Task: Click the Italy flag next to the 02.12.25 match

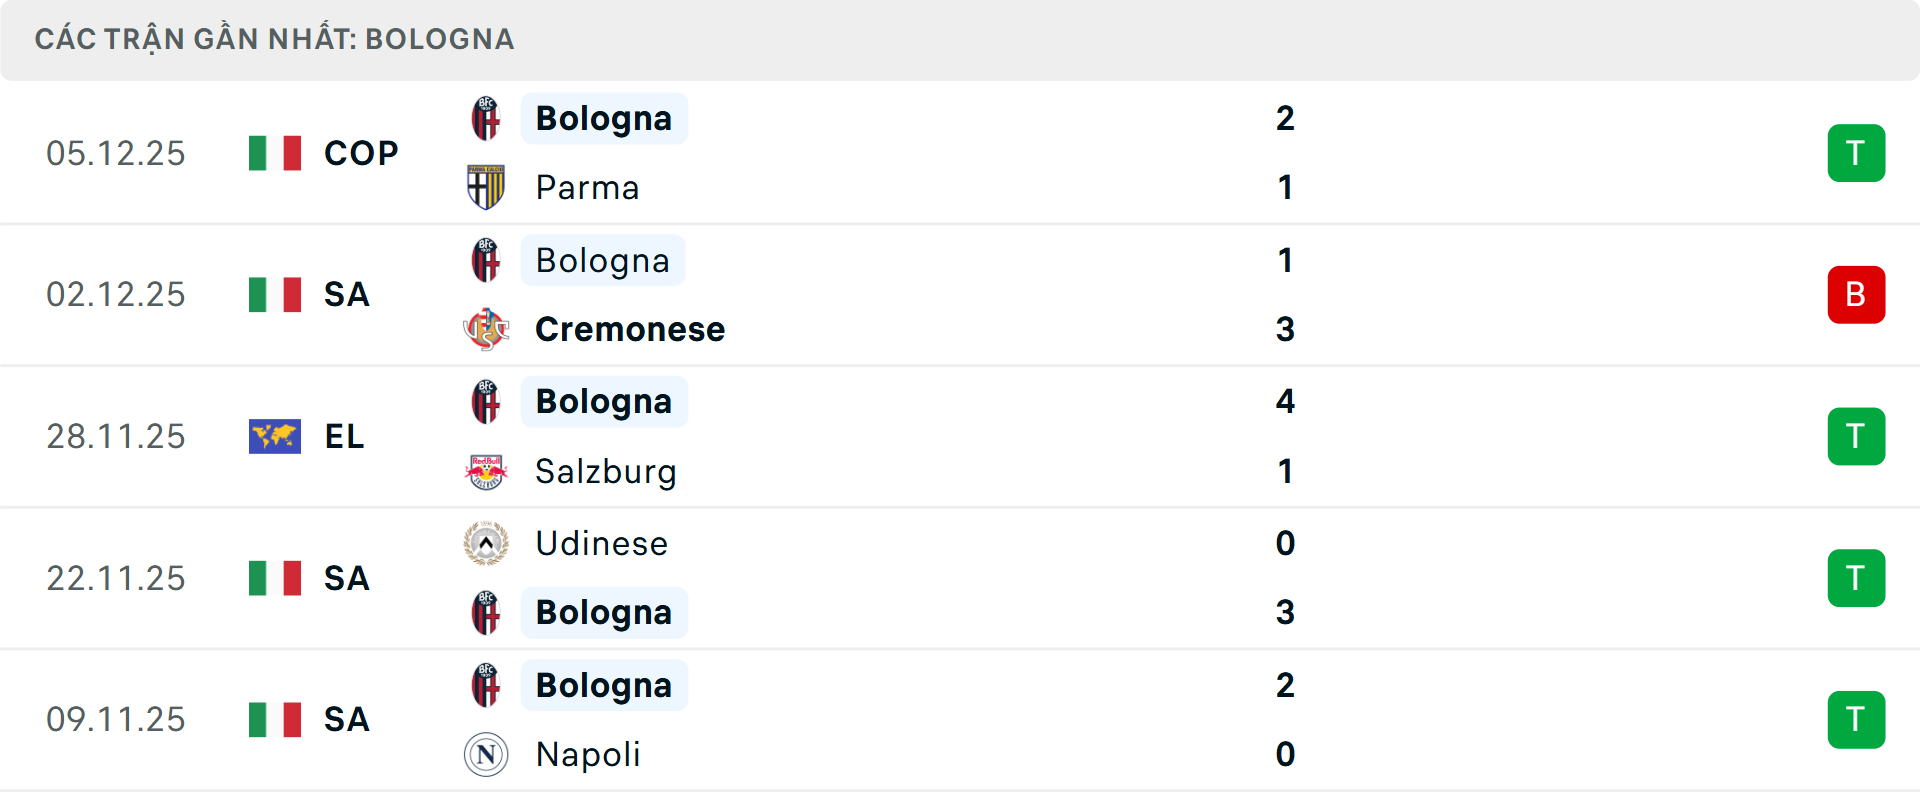Action: coord(275,294)
